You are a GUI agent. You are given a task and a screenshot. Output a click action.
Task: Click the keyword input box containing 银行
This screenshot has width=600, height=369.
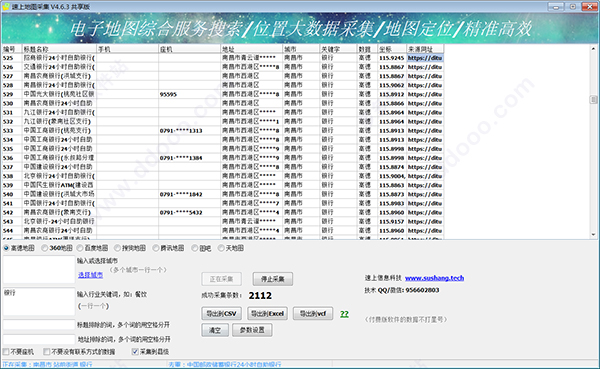point(39,302)
